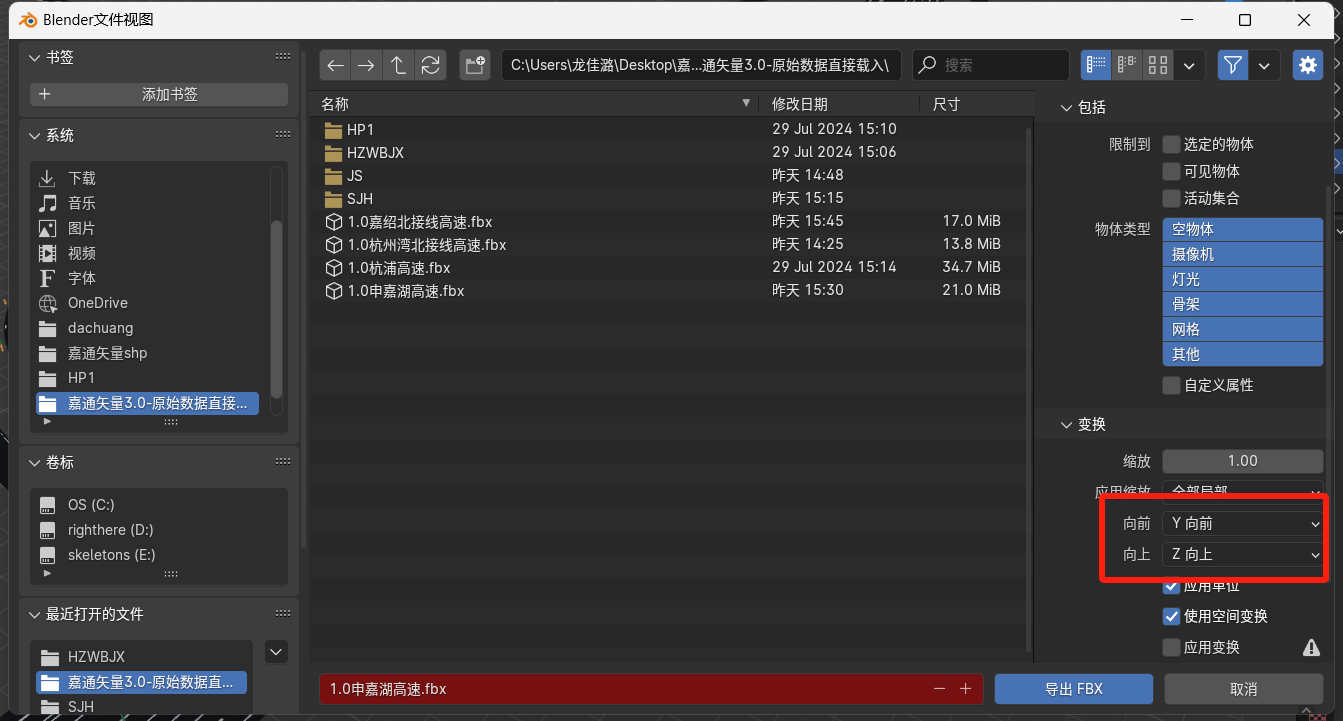Toggle the 其他 object type
Viewport: 1343px width, 721px height.
1242,354
